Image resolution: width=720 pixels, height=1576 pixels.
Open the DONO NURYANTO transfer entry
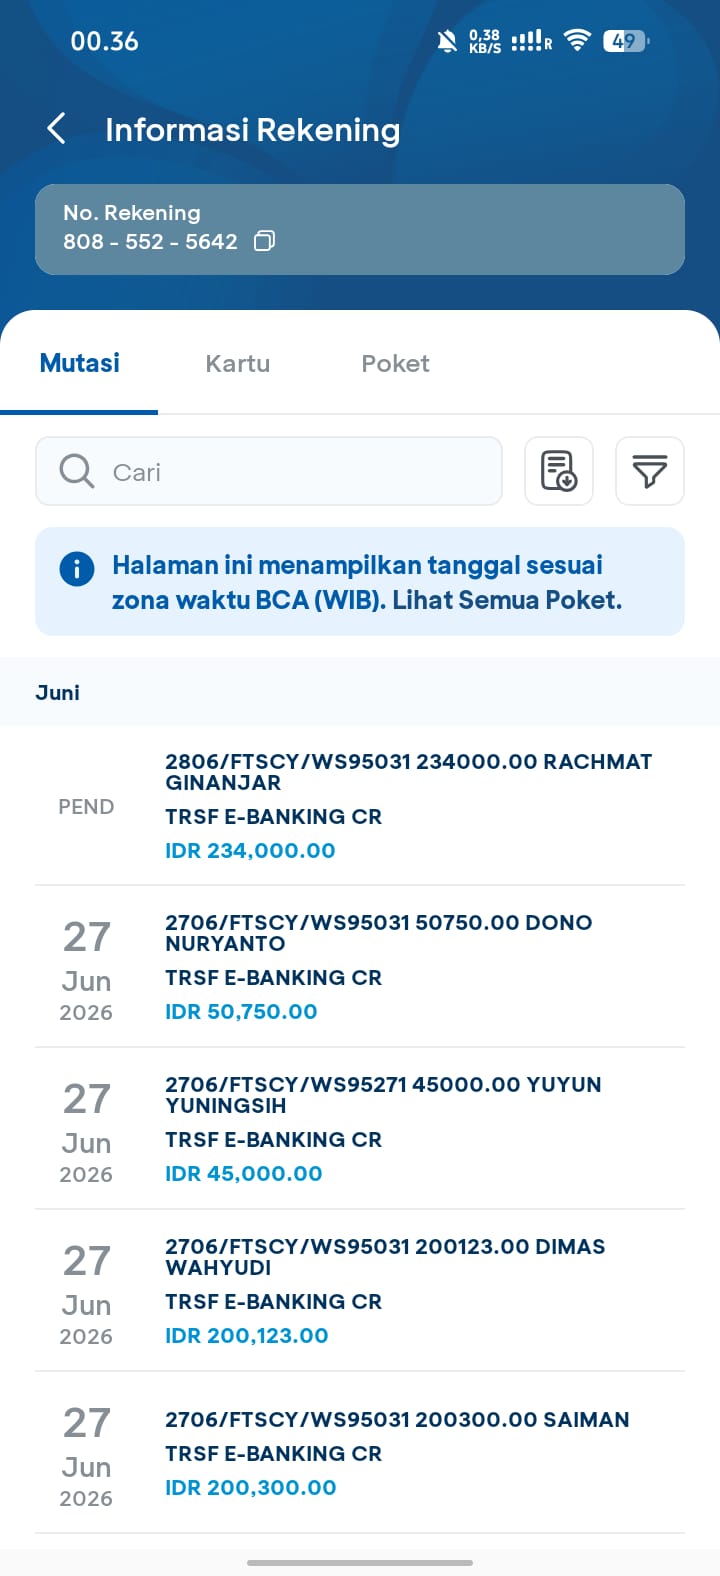click(x=360, y=967)
